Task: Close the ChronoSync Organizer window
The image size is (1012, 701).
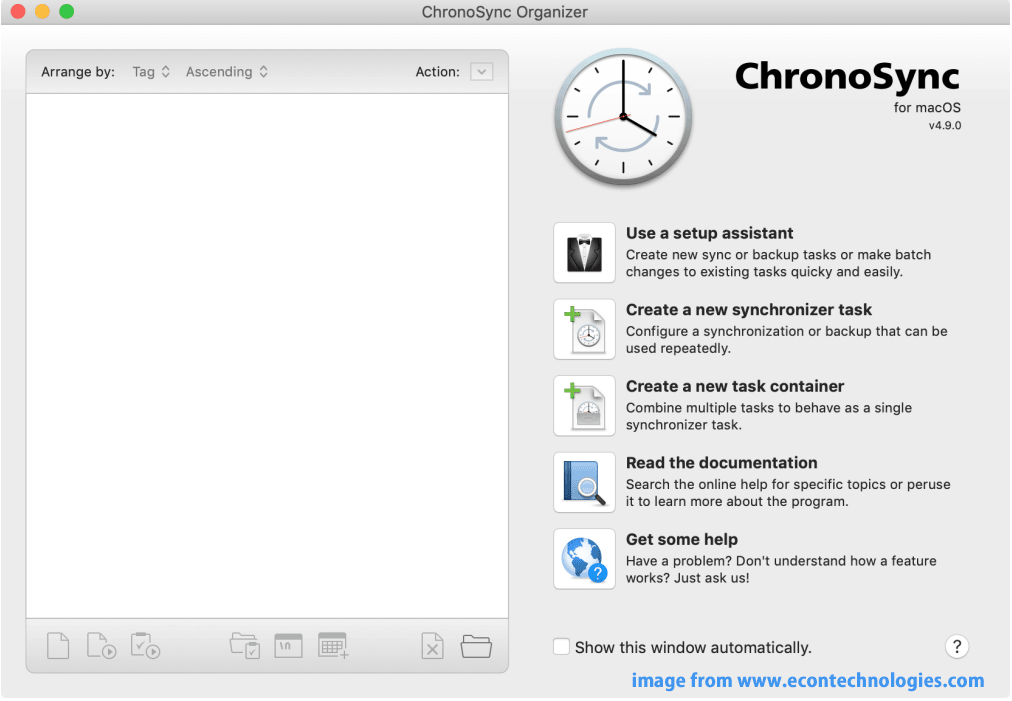Action: 18,12
